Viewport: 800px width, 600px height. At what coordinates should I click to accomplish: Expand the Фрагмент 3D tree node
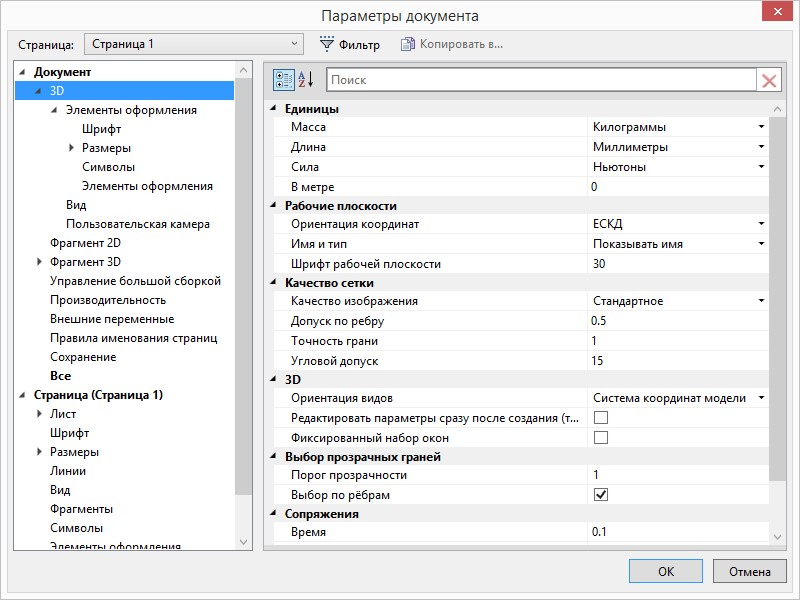[39, 262]
